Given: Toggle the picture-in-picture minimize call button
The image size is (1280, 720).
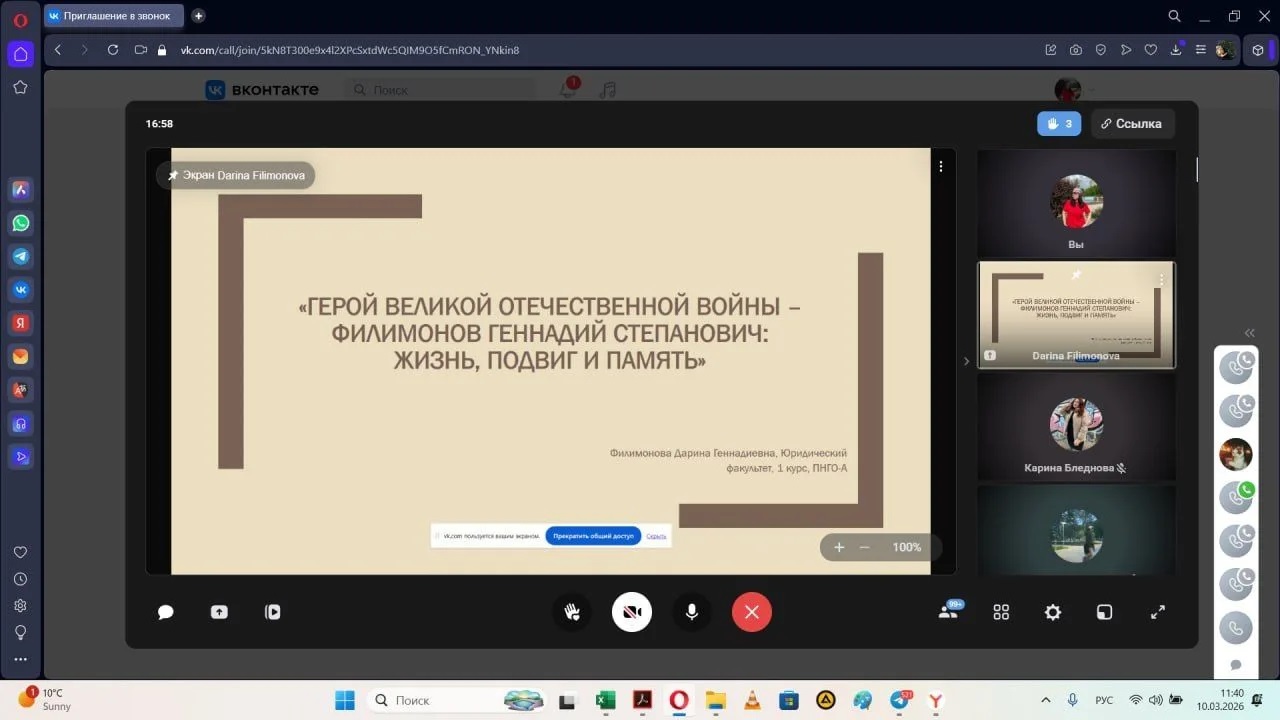Looking at the screenshot, I should [1104, 612].
